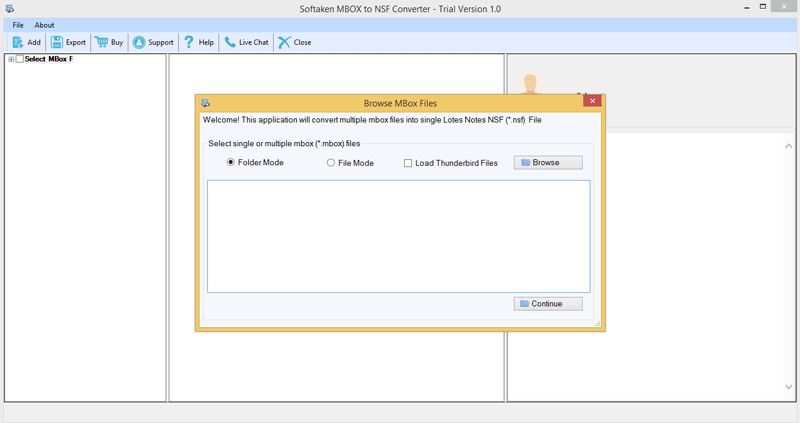This screenshot has height=423, width=800.
Task: Click the preview pane scroll down arrow
Action: 788,387
